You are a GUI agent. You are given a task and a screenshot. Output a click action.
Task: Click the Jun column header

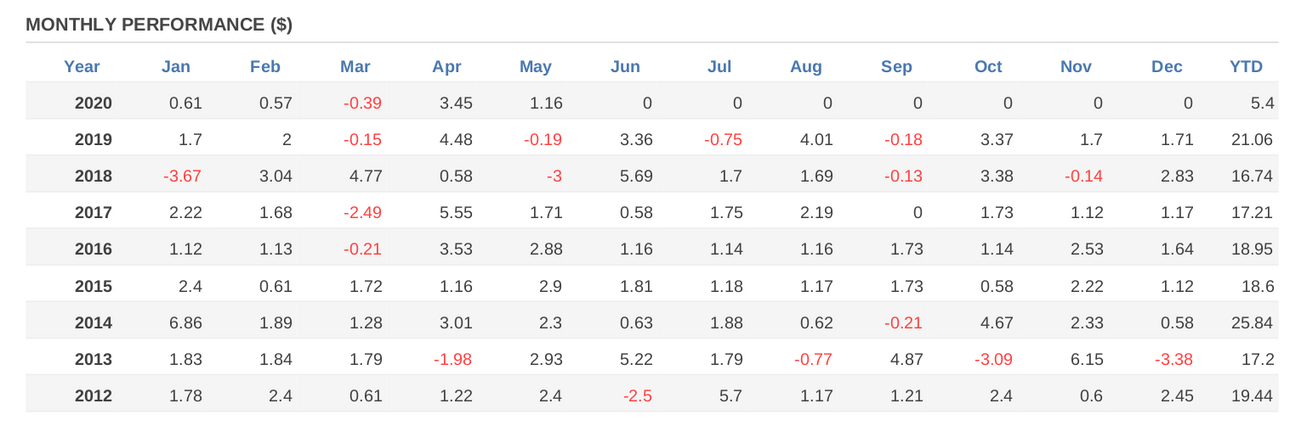(625, 67)
